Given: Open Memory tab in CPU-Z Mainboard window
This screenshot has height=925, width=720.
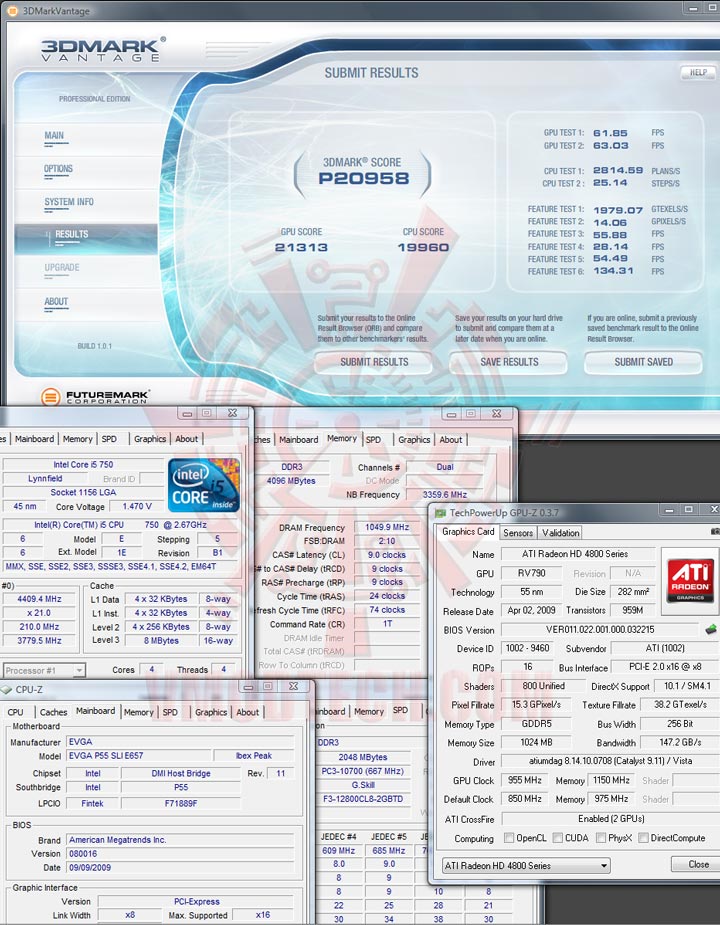Looking at the screenshot, I should [x=139, y=712].
